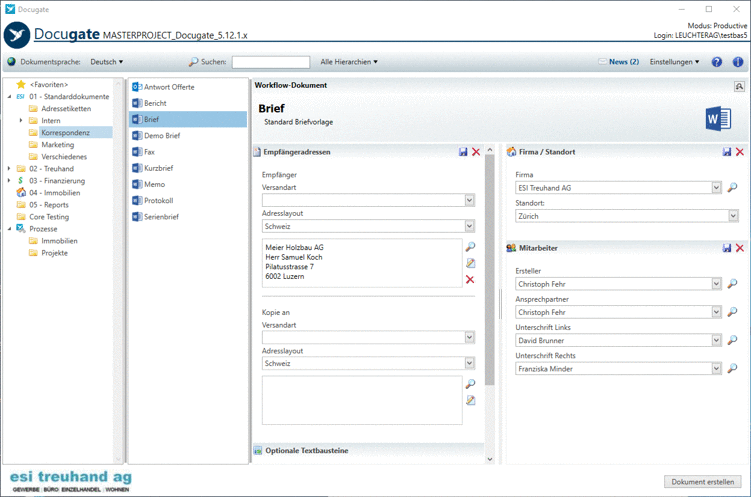The height and width of the screenshot is (497, 751).
Task: Click the Word document icon
Action: (x=718, y=119)
